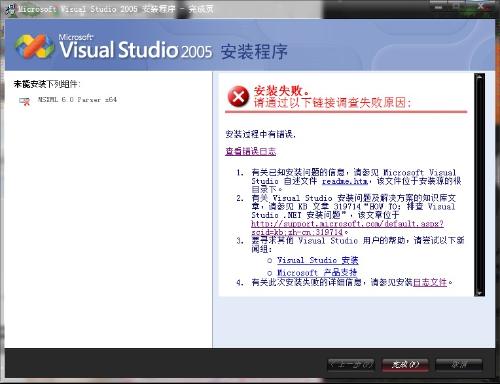
Task: Click the vertical scrollbar track of the error panel
Action: 479,185
